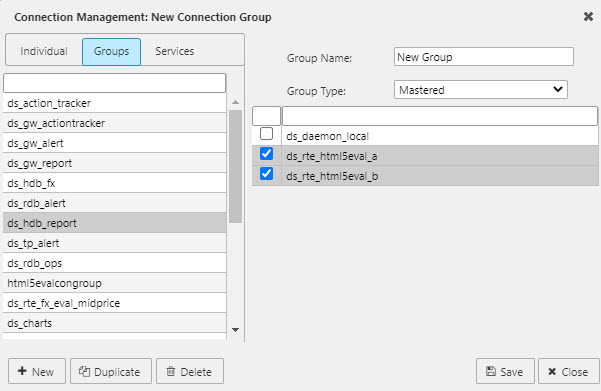Open the Services tab
The width and height of the screenshot is (601, 391).
coord(174,51)
